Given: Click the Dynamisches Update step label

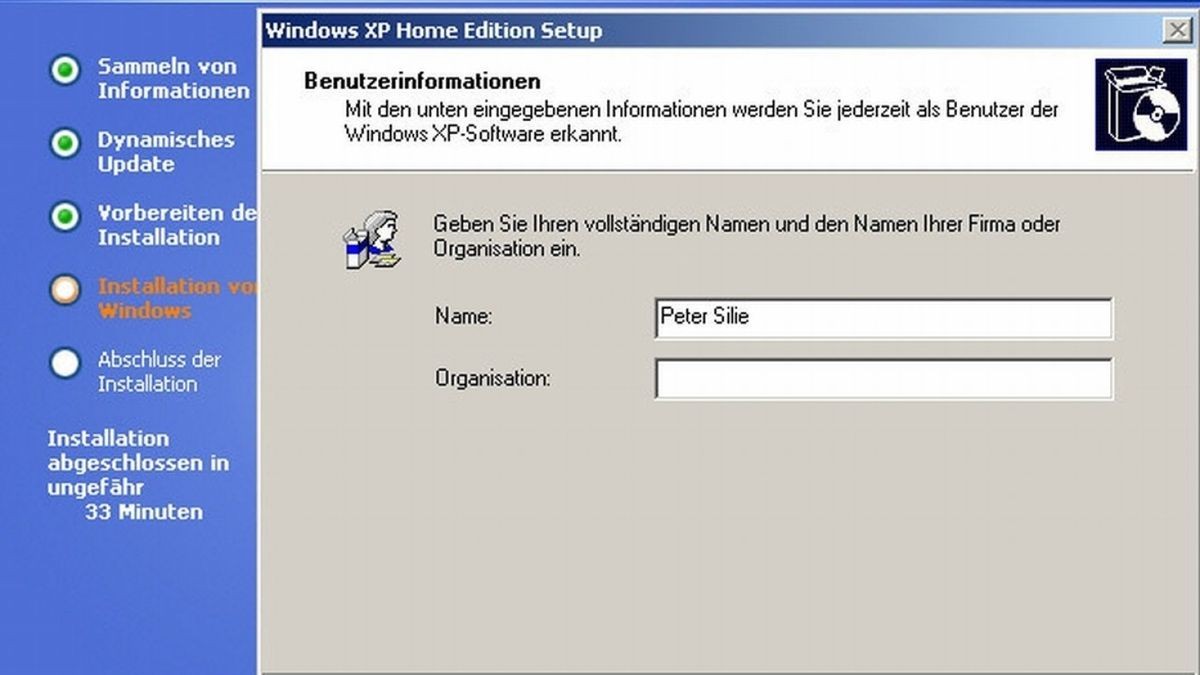Looking at the screenshot, I should [x=165, y=152].
